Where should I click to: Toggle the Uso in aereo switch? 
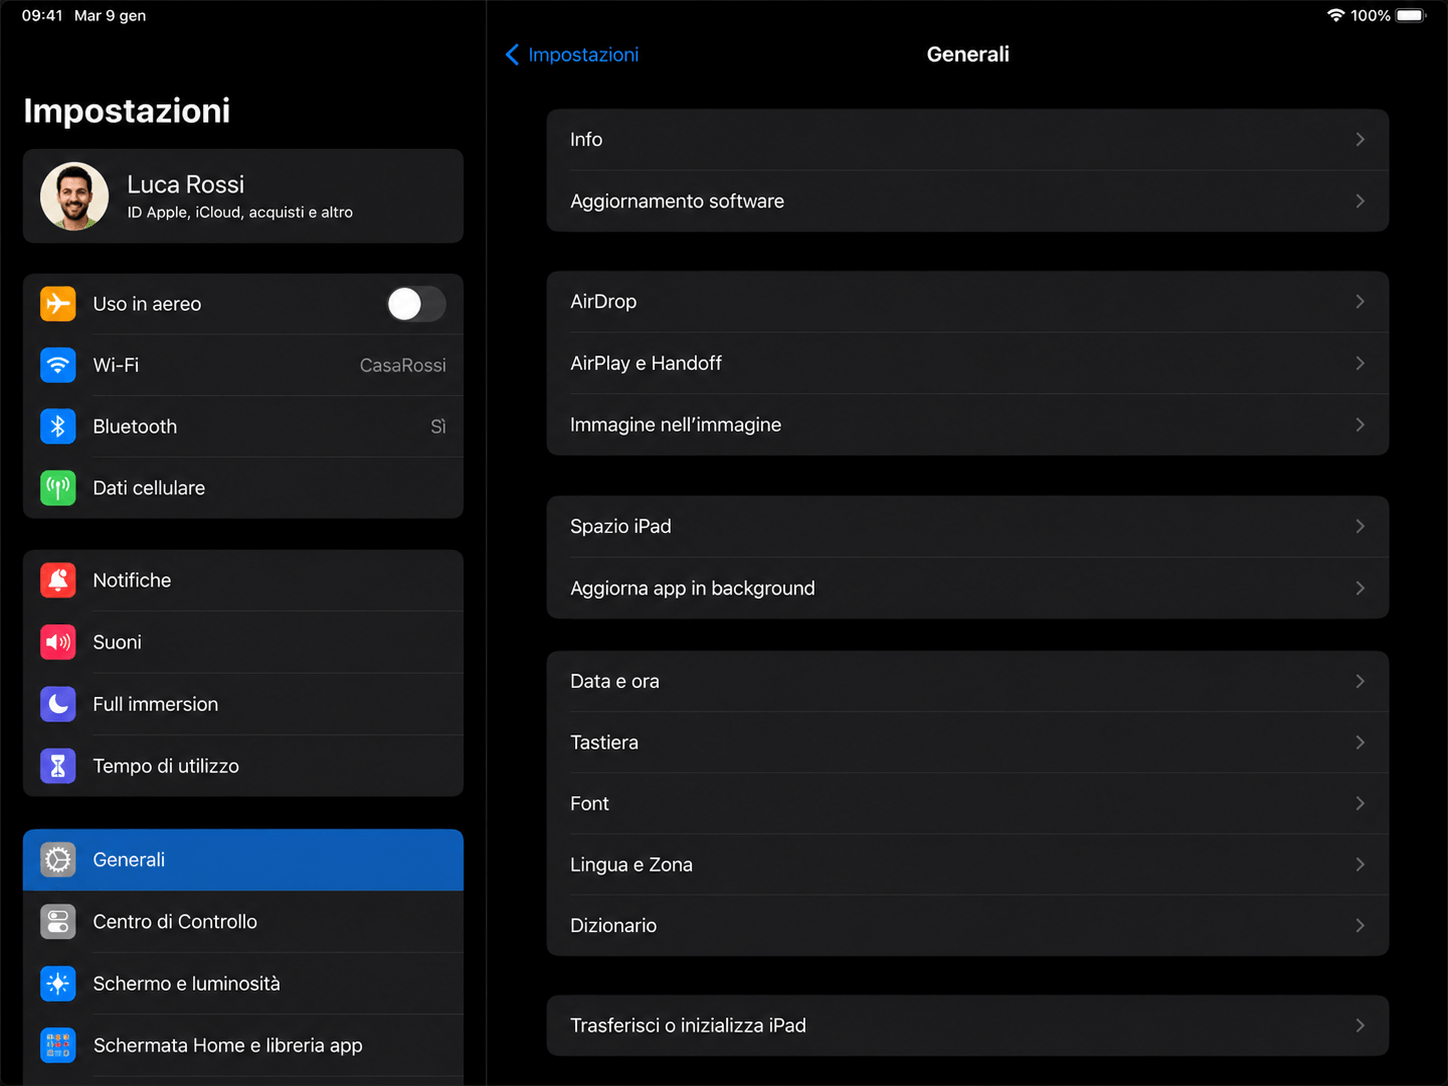[x=416, y=304]
